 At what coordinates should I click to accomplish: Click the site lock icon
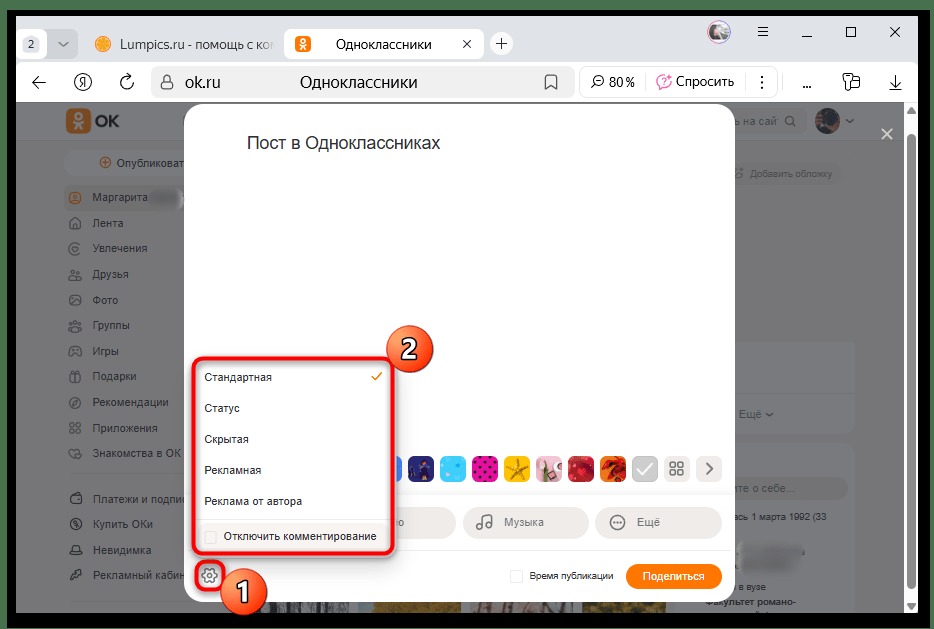(x=167, y=82)
